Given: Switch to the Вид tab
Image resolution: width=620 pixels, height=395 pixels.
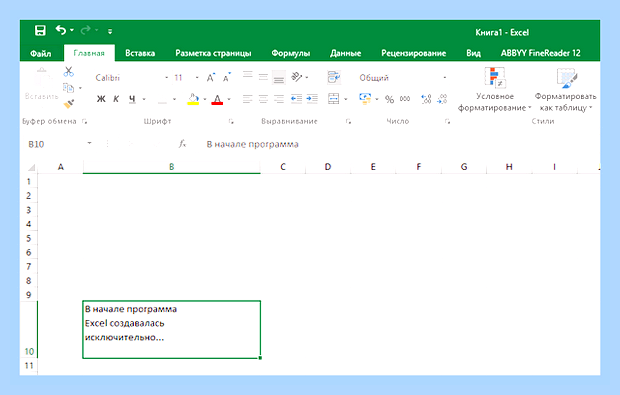Looking at the screenshot, I should [x=473, y=53].
